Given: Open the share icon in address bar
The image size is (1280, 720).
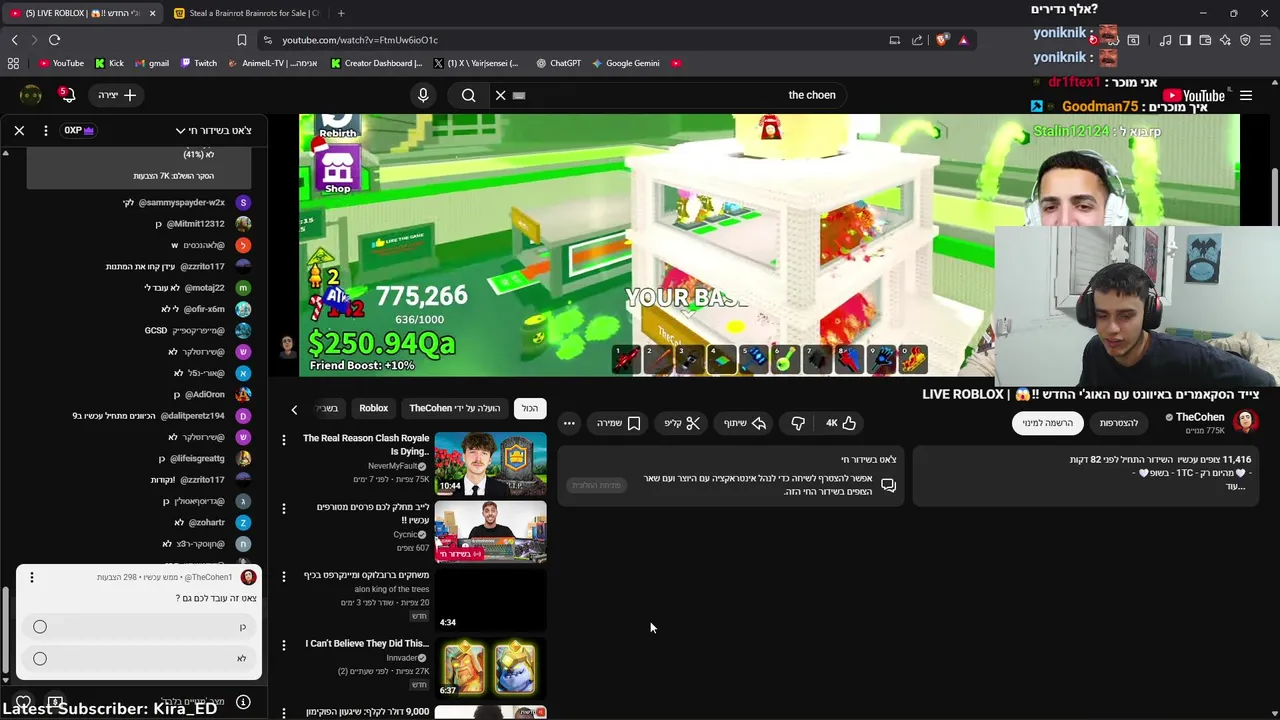Looking at the screenshot, I should click(x=919, y=40).
